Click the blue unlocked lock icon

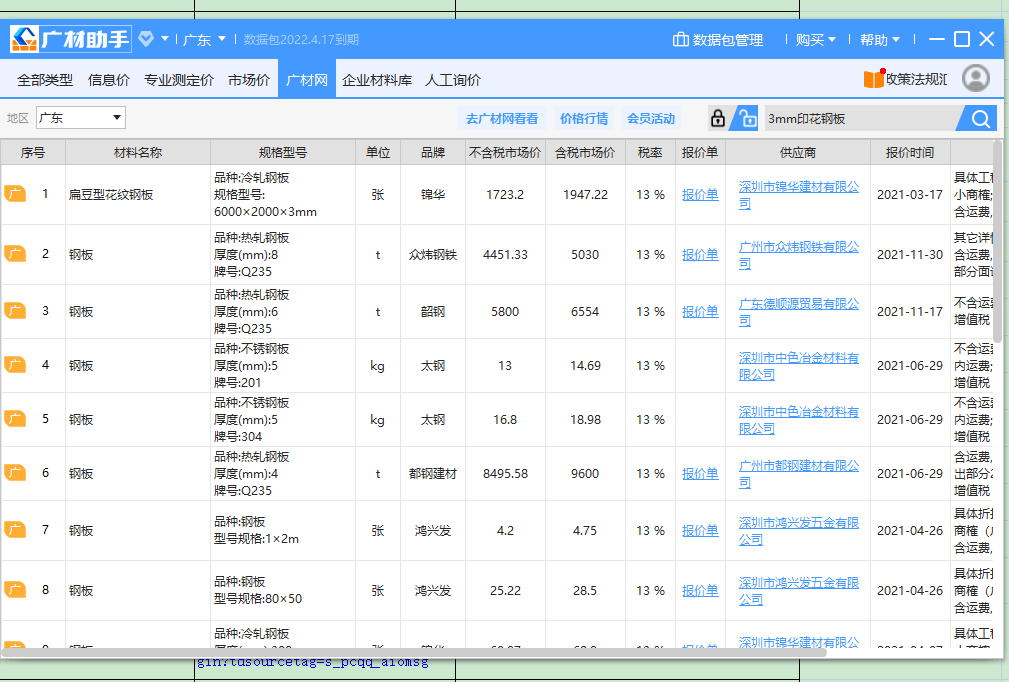coord(746,118)
